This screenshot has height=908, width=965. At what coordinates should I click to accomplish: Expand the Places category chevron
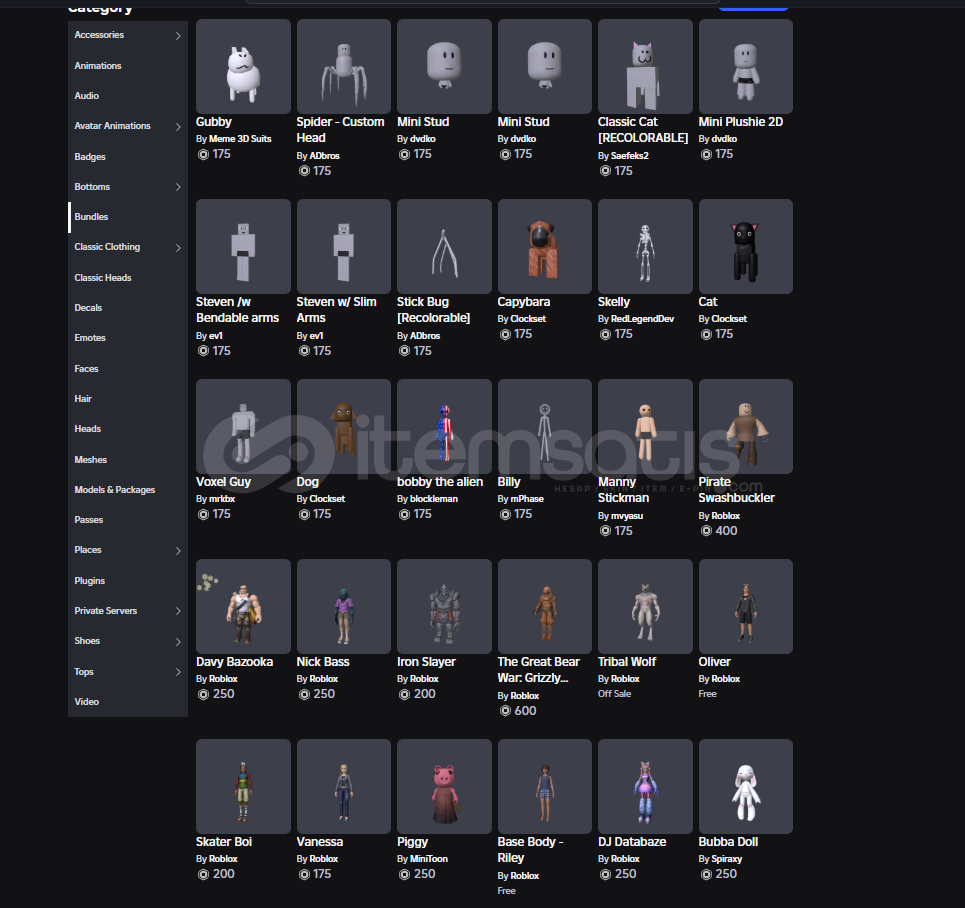178,550
